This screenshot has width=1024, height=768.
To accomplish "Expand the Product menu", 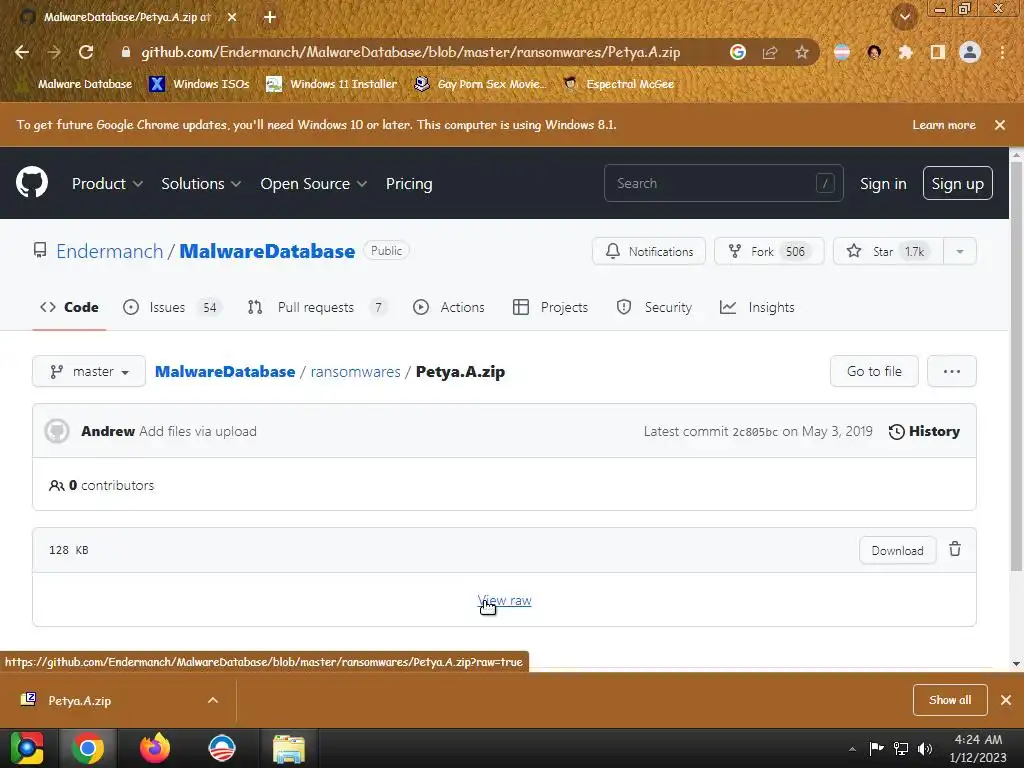I will point(107,184).
